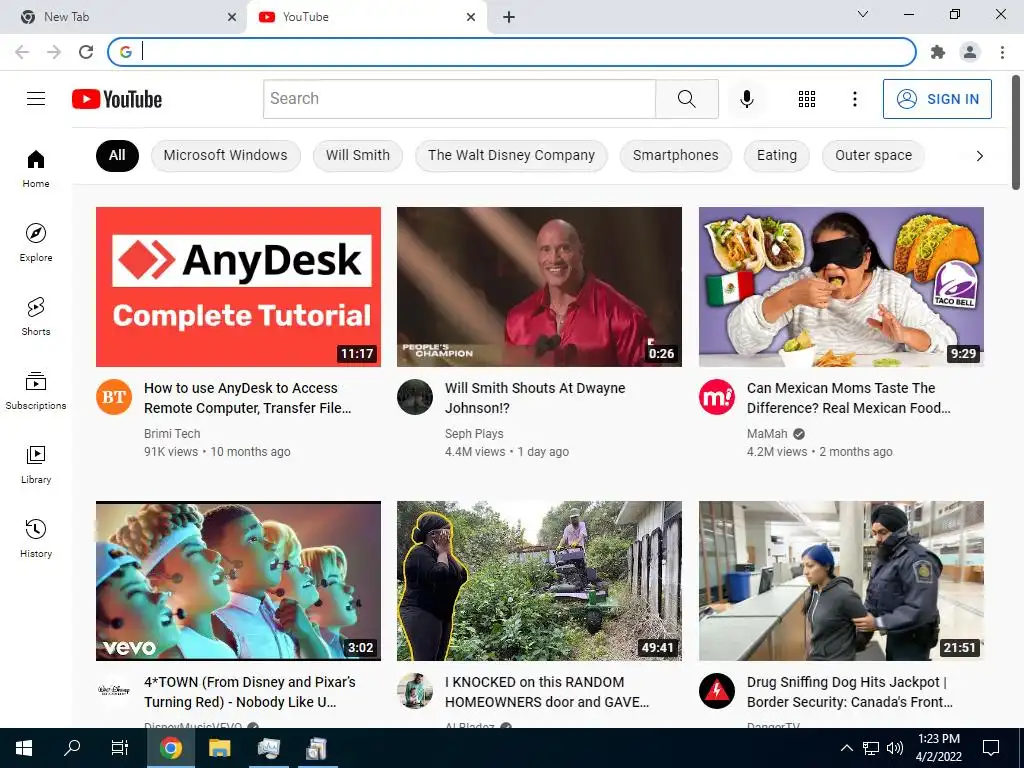Open the volume speaker tray icon

[x=895, y=748]
